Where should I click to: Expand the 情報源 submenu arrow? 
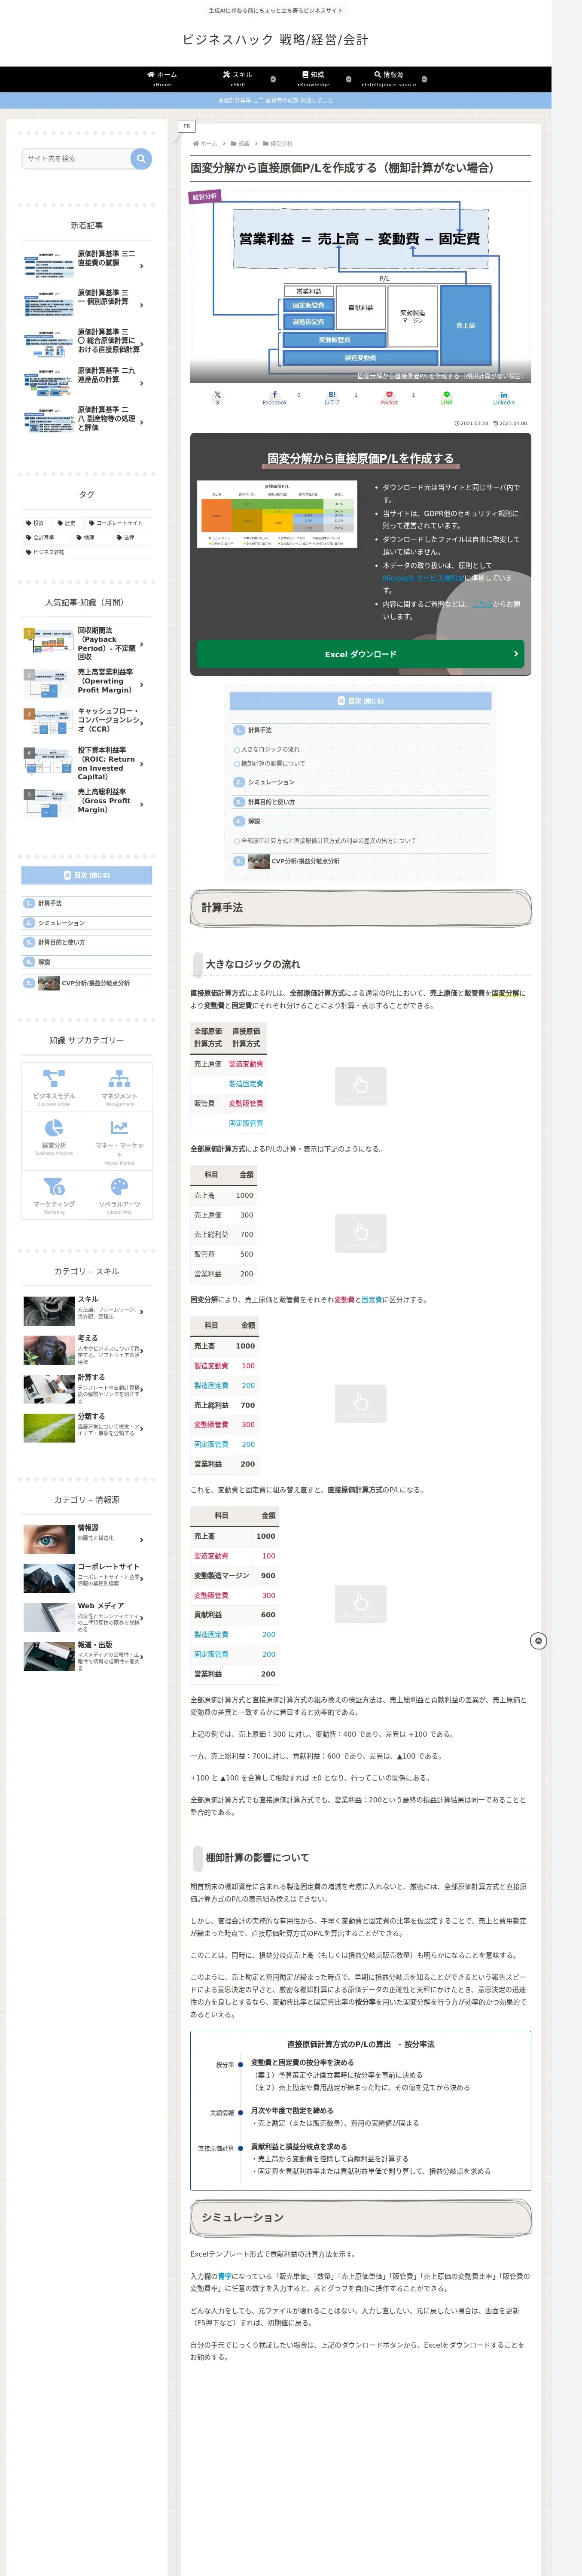[424, 79]
